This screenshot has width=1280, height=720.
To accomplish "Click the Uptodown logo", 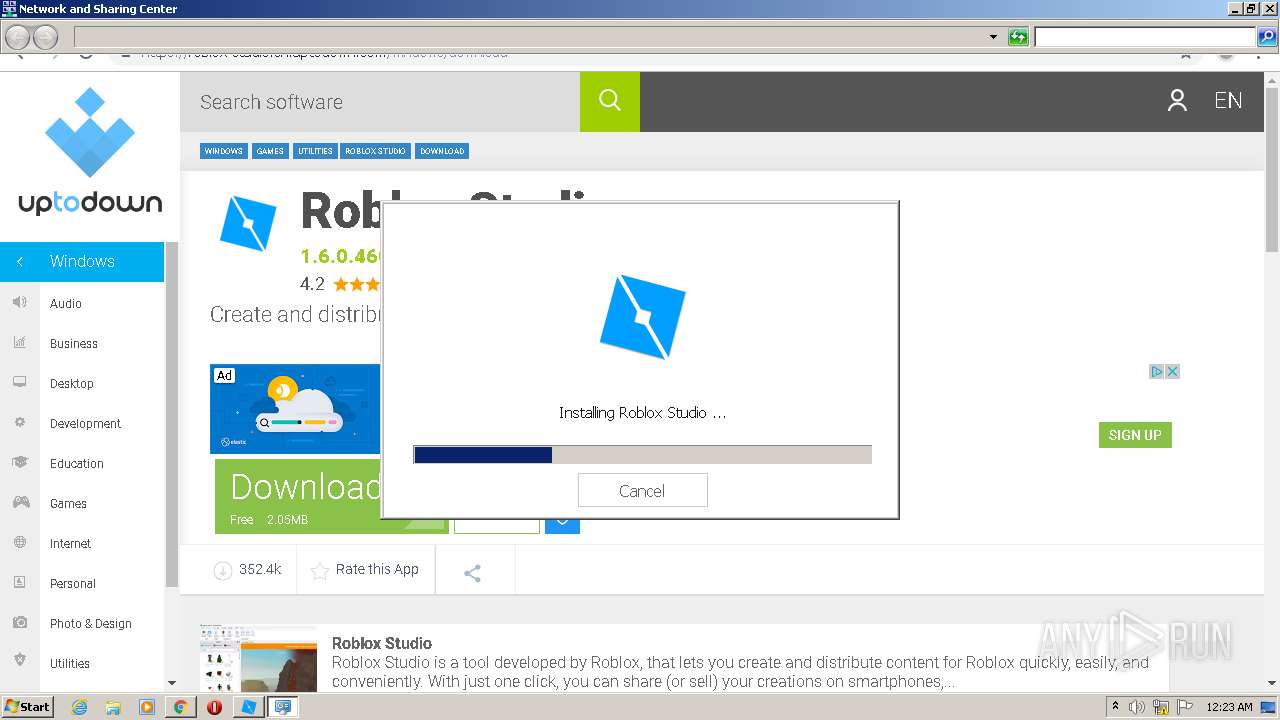I will point(90,152).
